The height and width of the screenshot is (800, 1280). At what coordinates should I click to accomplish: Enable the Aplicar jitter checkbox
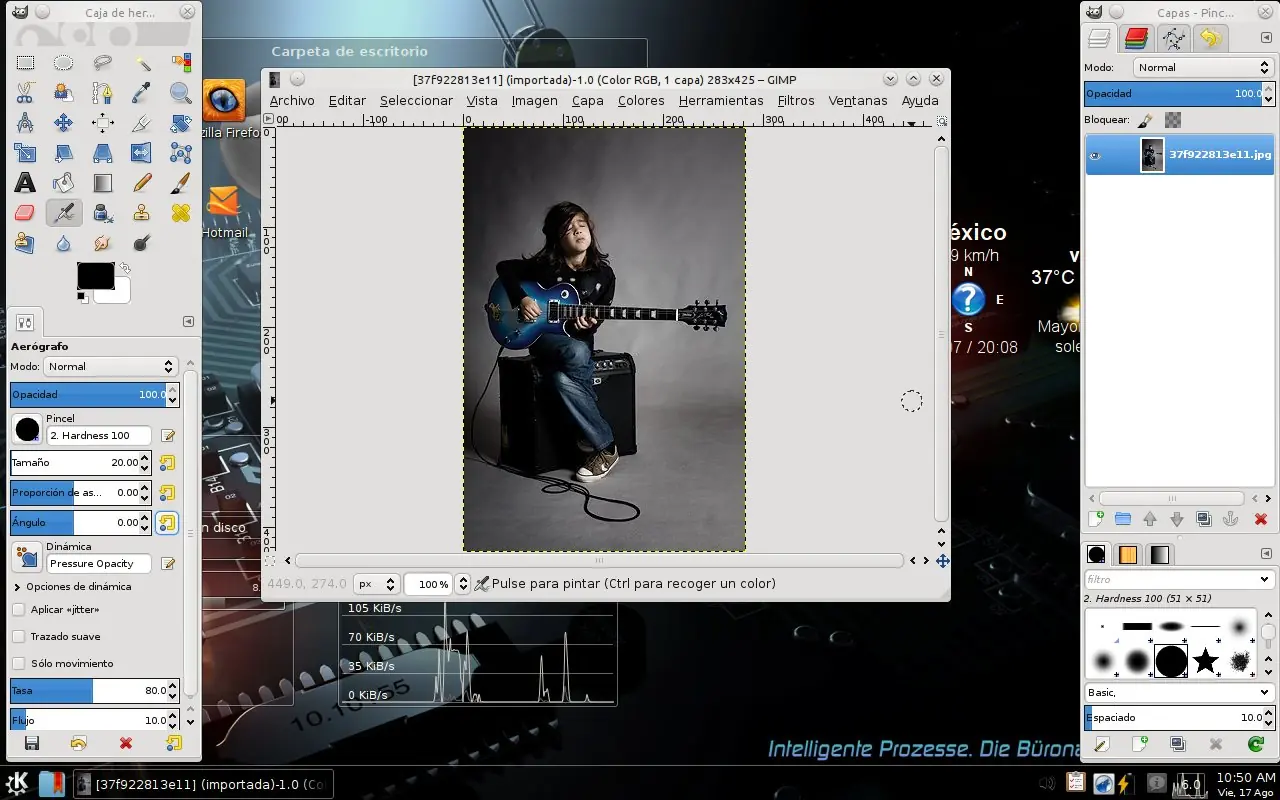click(18, 610)
